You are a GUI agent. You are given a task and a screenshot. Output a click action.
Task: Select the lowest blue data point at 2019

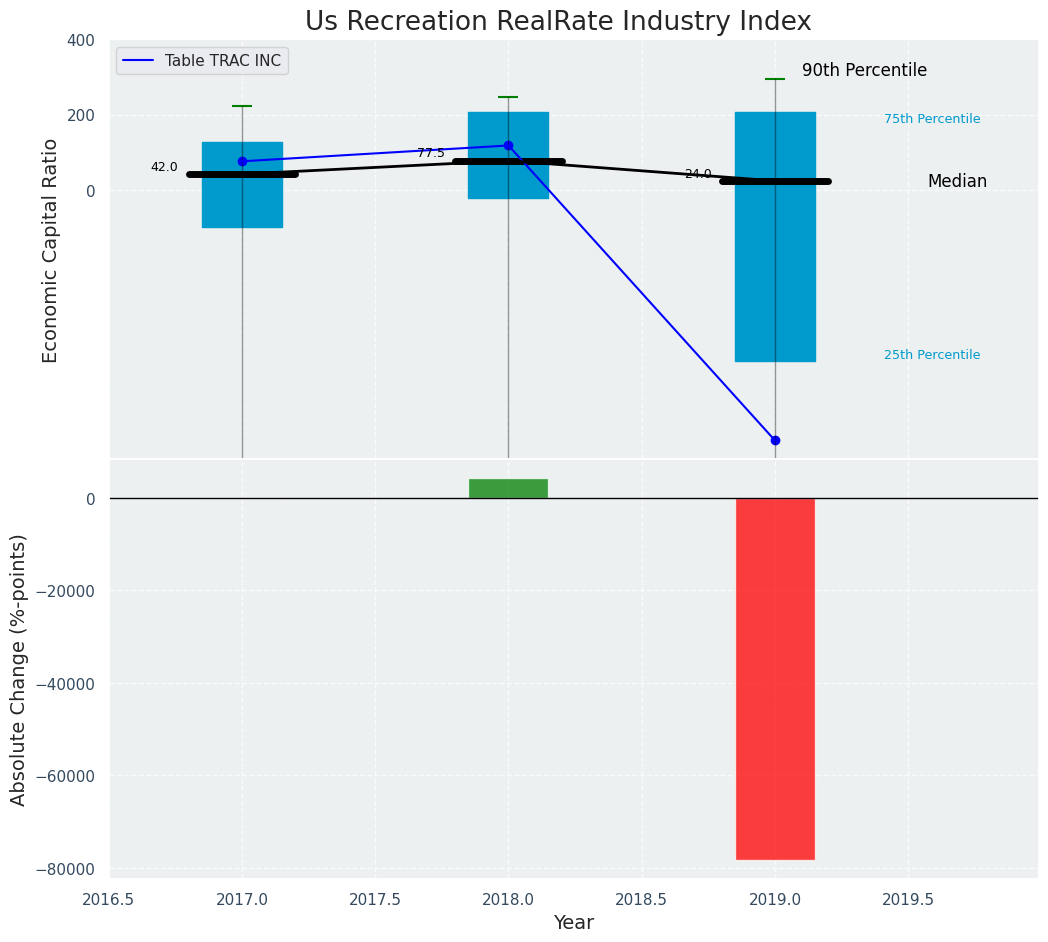[x=775, y=440]
